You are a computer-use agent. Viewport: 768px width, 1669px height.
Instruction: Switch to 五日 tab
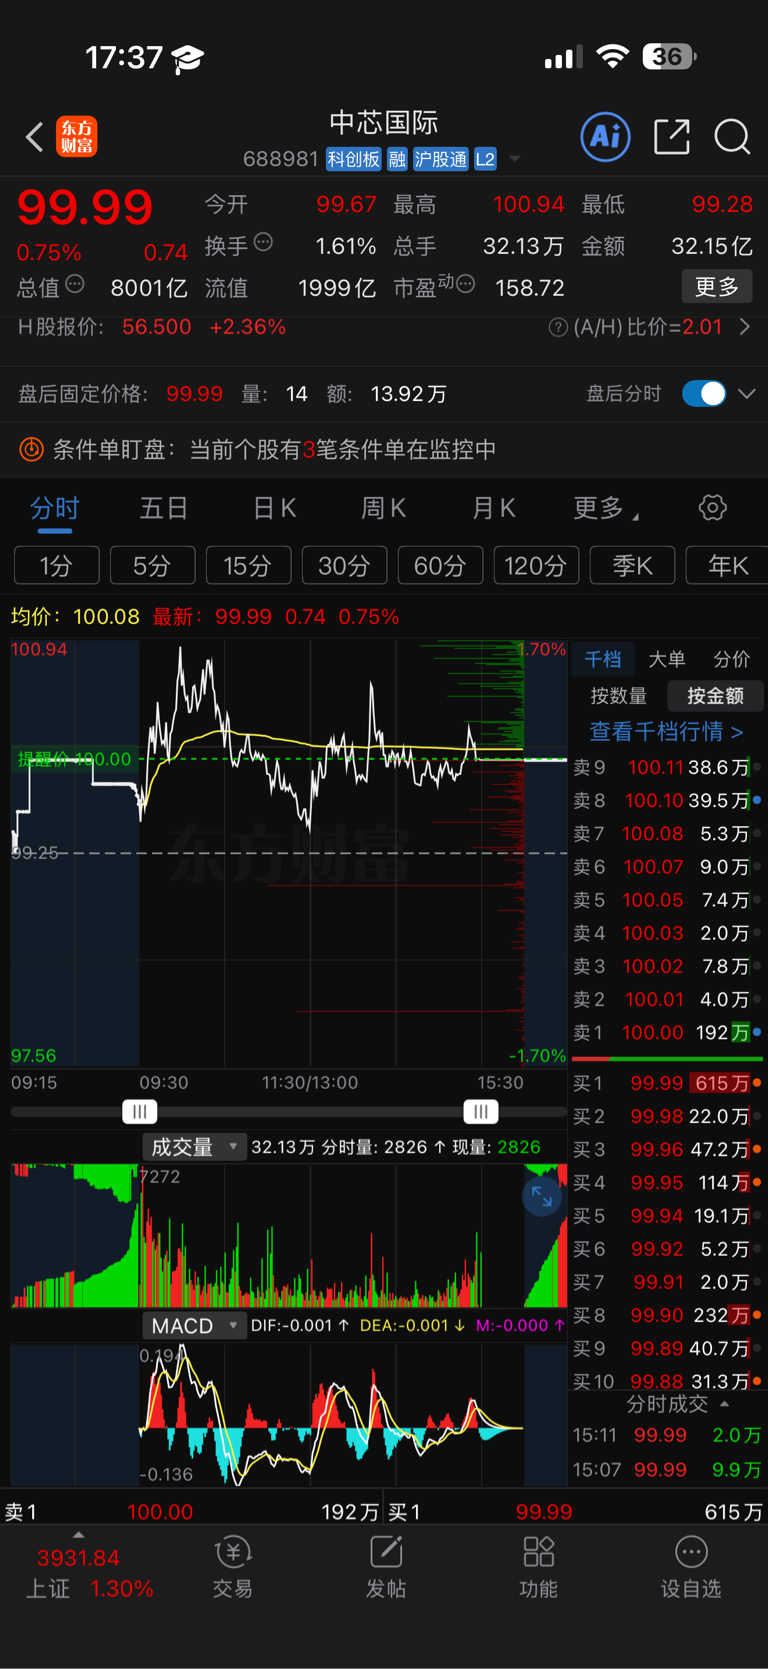(x=164, y=508)
